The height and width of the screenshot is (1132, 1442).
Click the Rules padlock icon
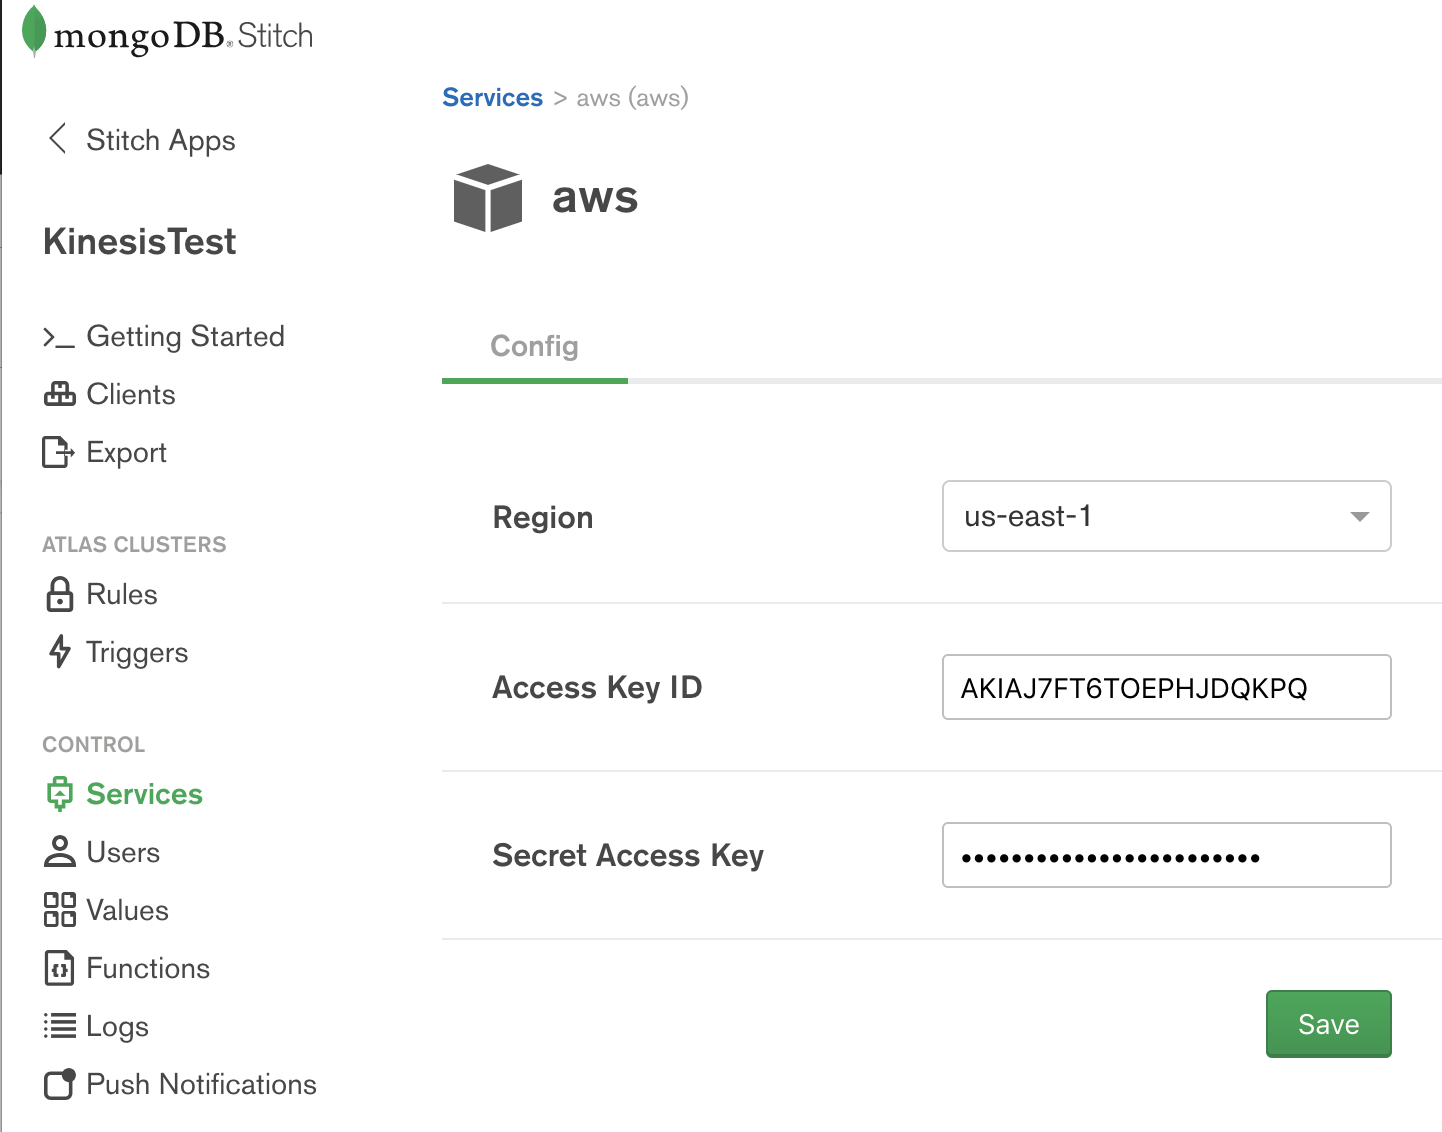pos(60,594)
